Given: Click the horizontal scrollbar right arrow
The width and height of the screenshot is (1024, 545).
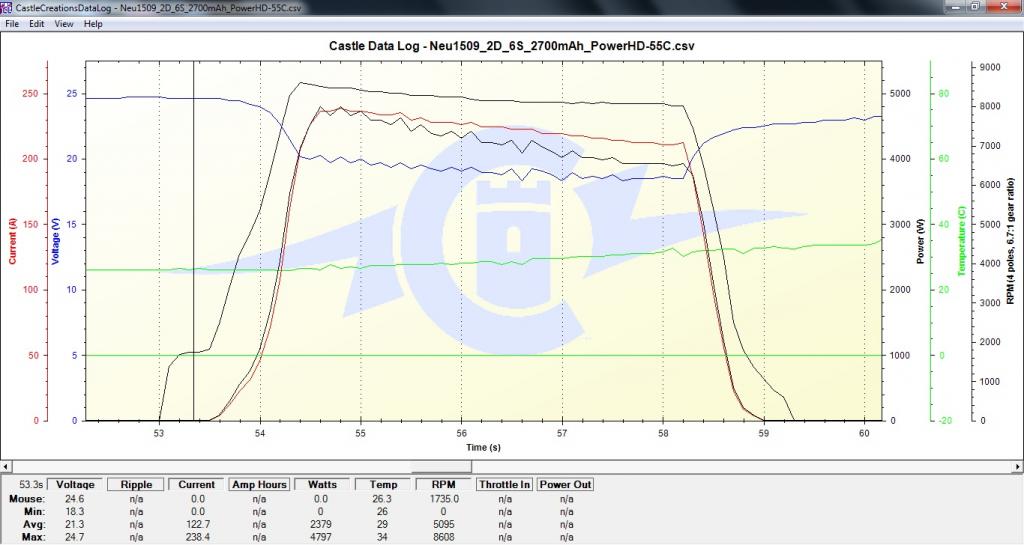Looking at the screenshot, I should click(1016, 466).
